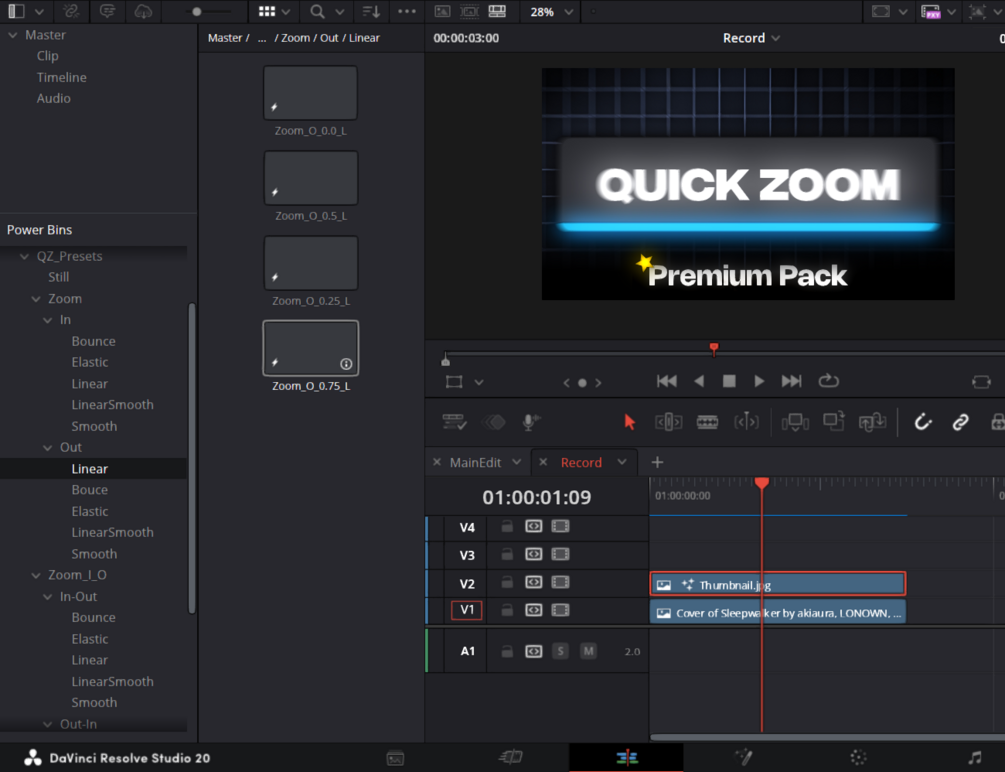1005x772 pixels.
Task: Toggle the V4 track lock
Action: point(507,526)
